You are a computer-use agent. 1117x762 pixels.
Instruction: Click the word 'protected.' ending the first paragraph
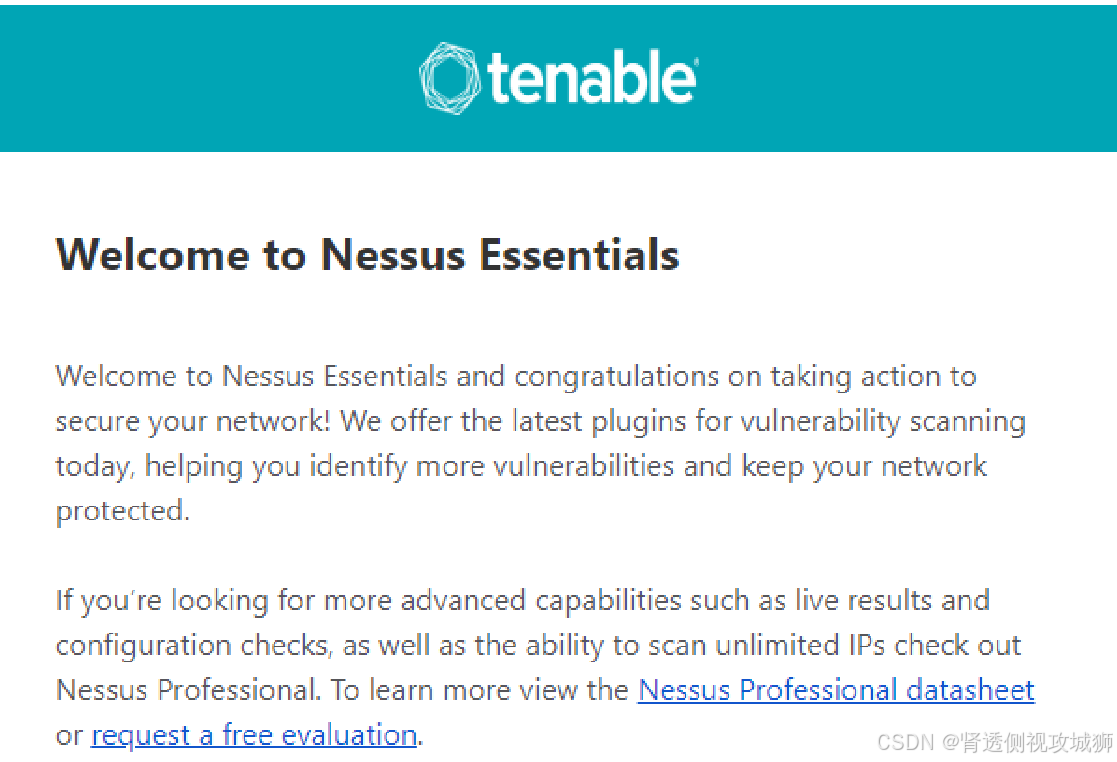pos(123,511)
